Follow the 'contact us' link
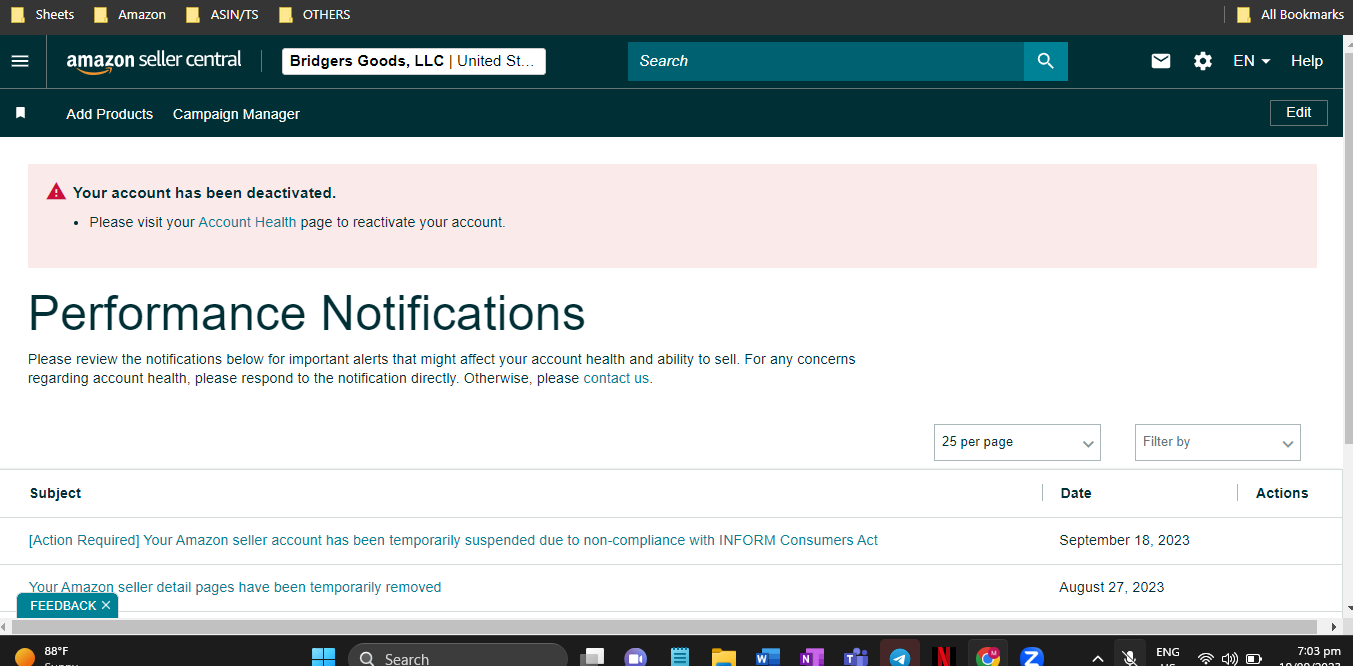 (616, 378)
